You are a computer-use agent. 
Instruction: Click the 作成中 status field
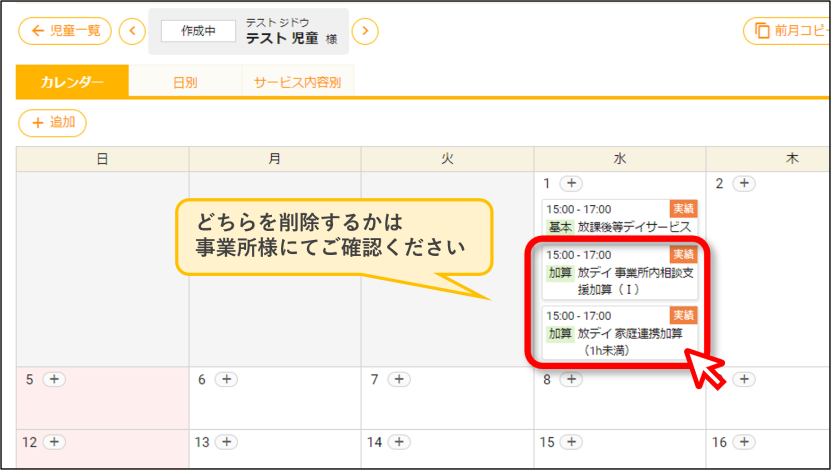point(198,31)
